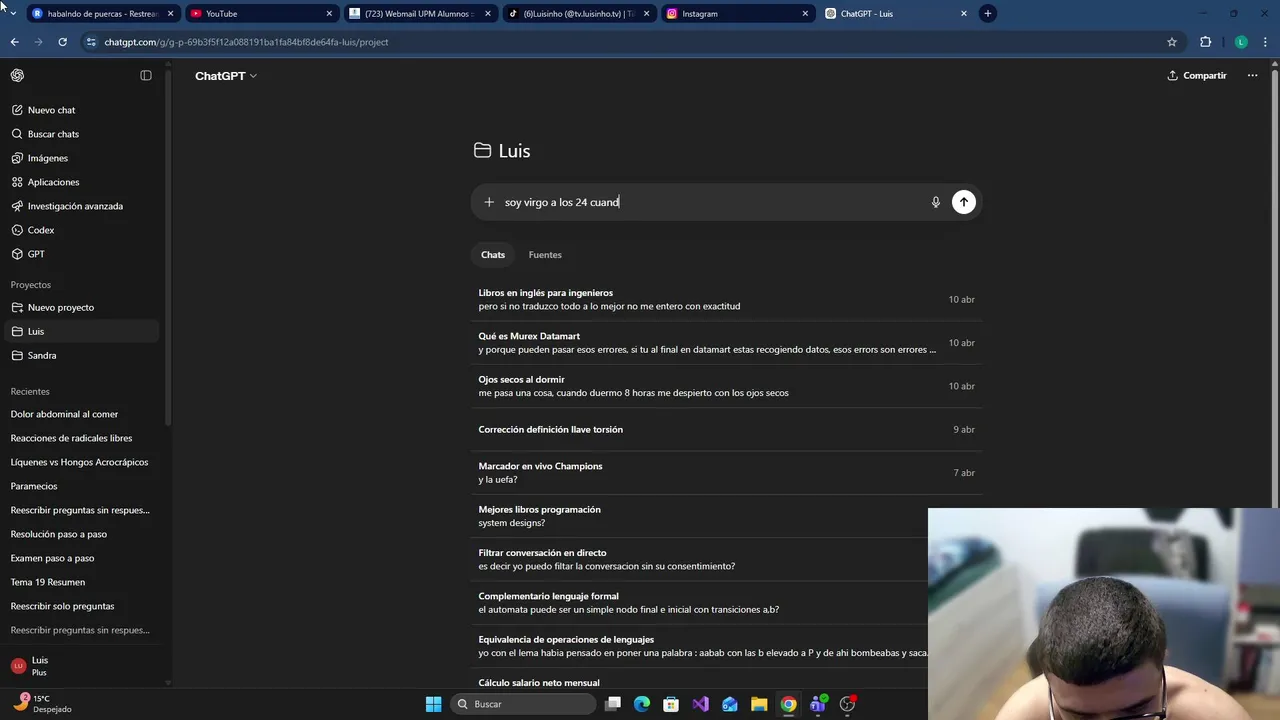The image size is (1280, 720).
Task: Open tab search dropdown arrow
Action: (x=12, y=14)
